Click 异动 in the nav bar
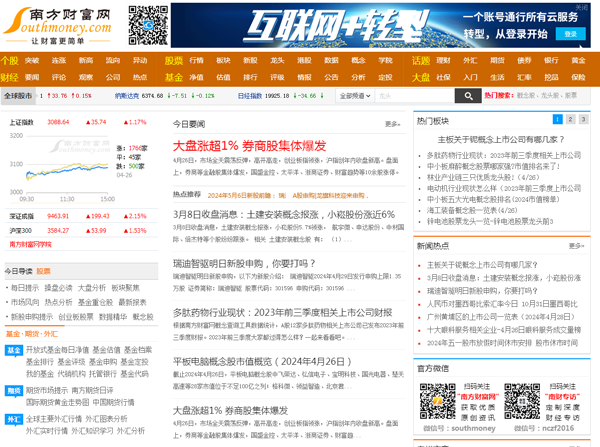The width and height of the screenshot is (600, 447). (x=140, y=60)
